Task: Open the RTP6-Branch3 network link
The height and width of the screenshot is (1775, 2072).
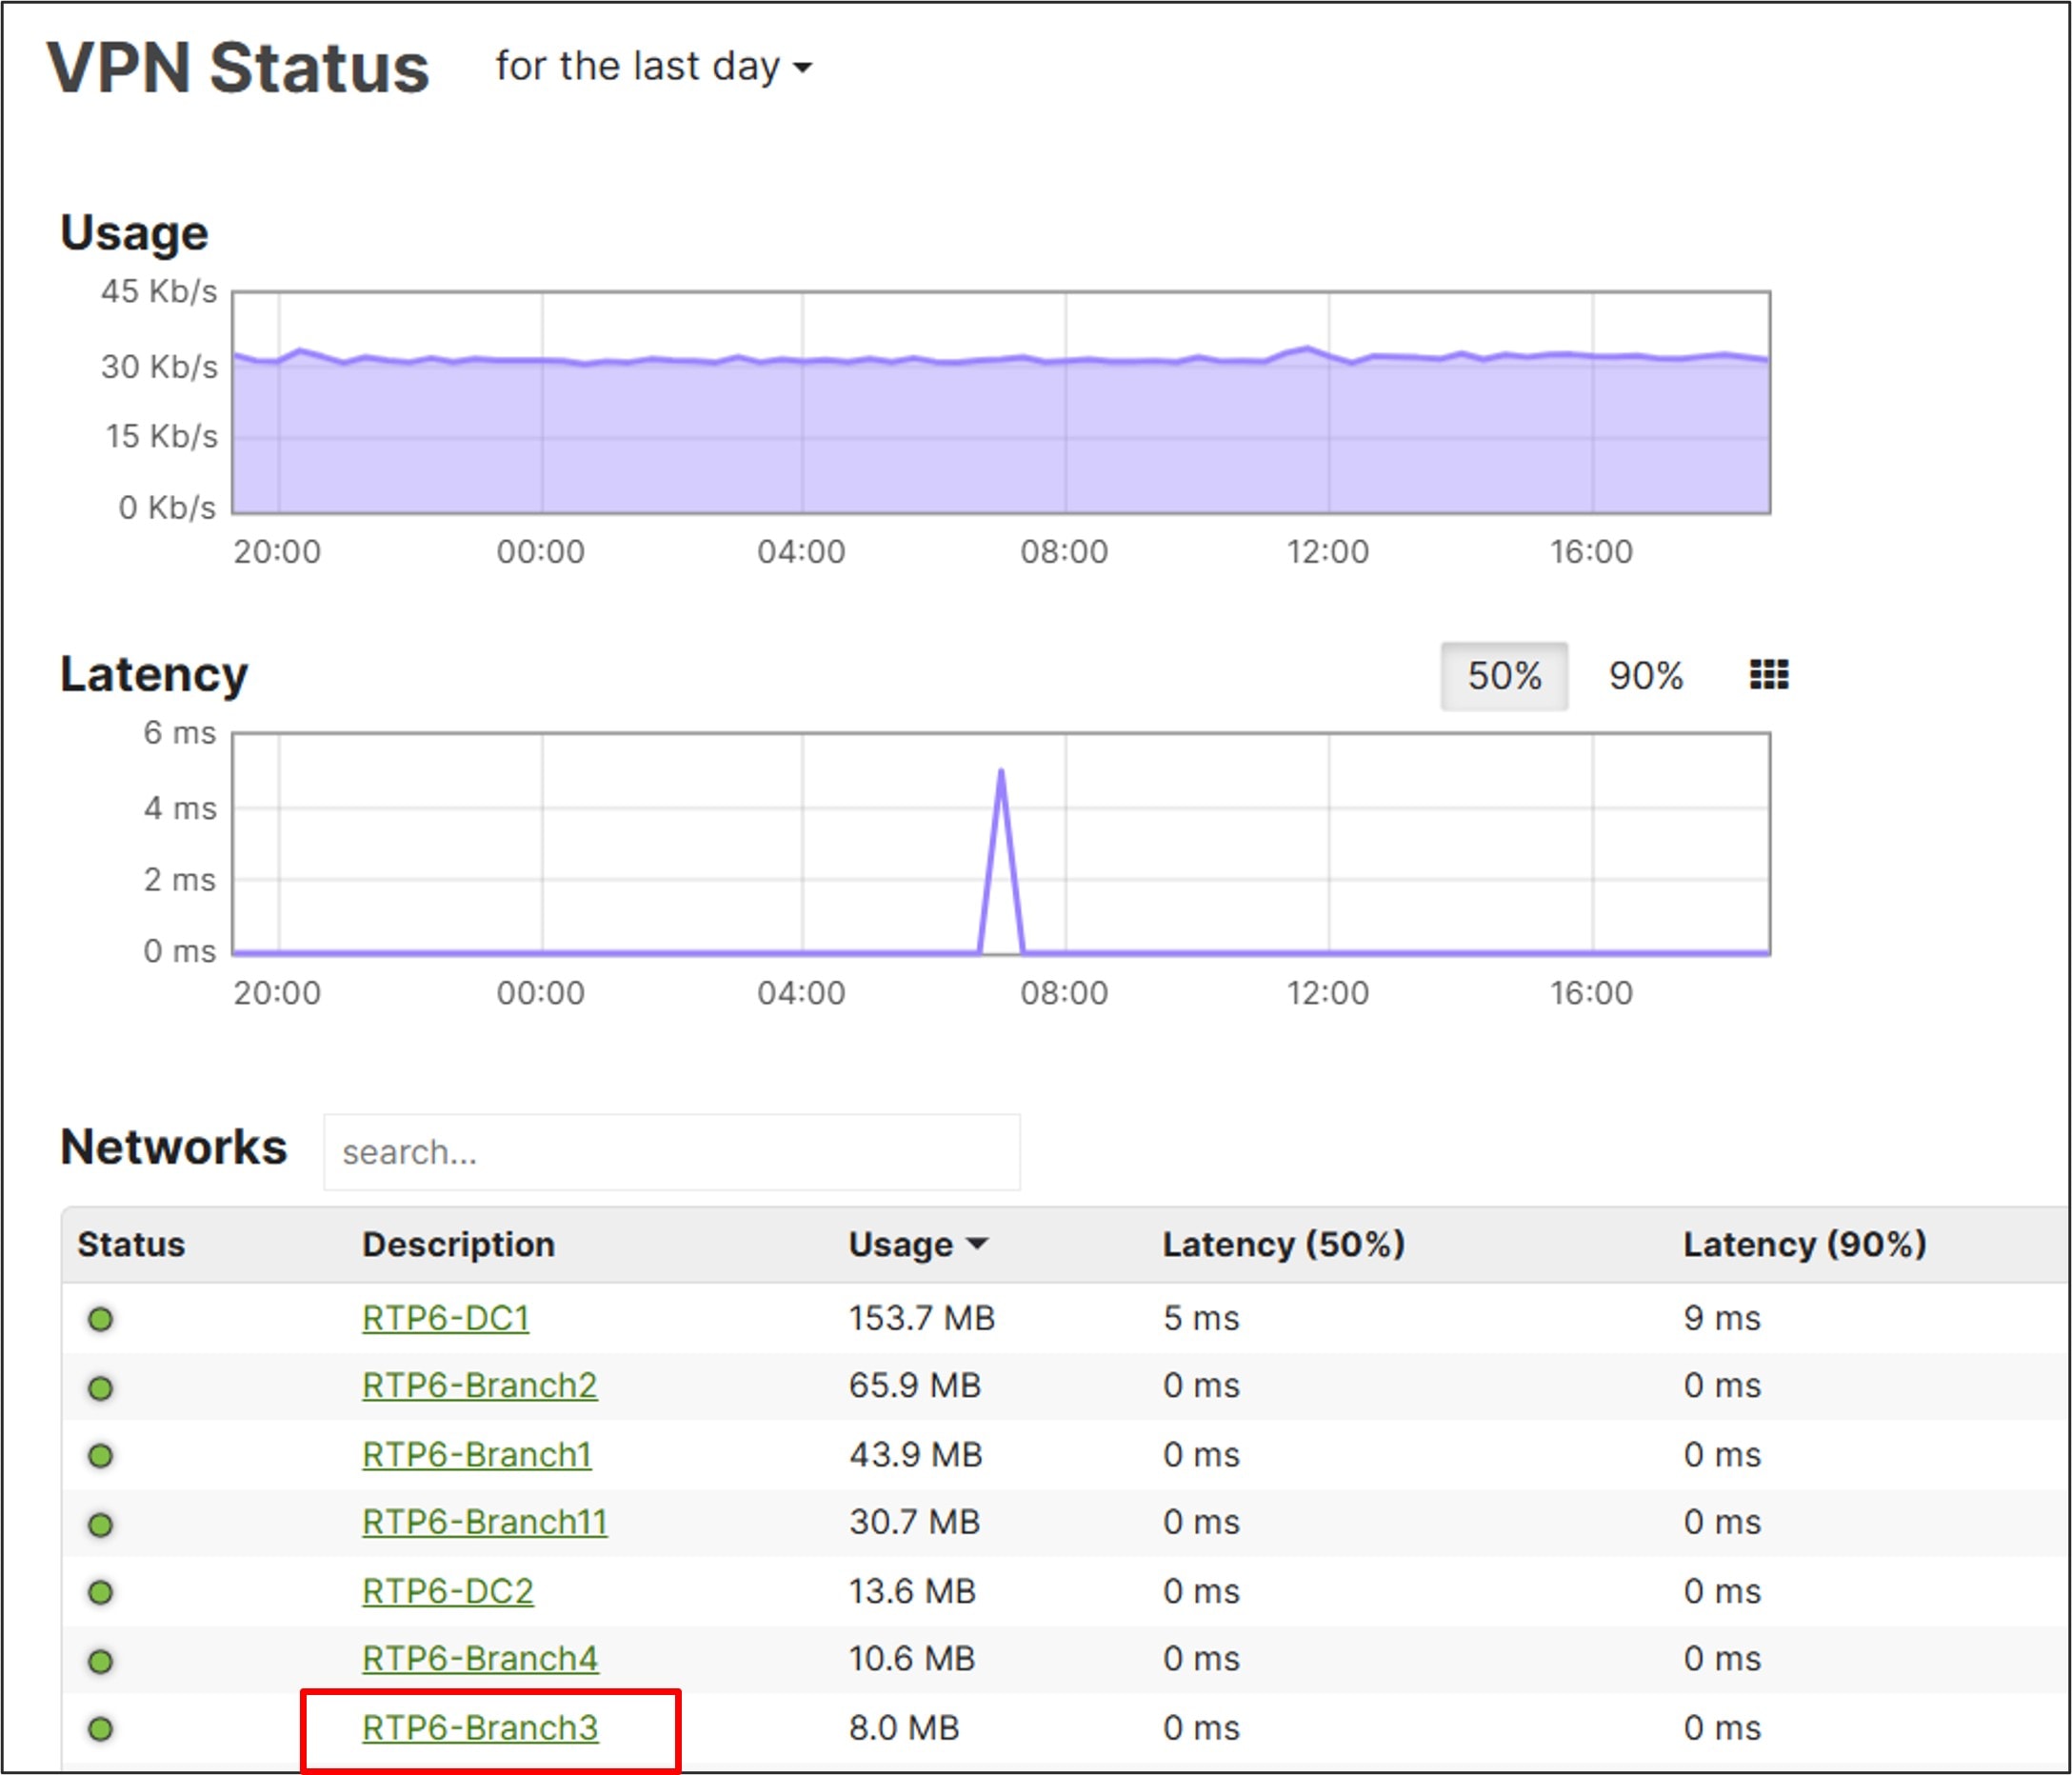Action: pyautogui.click(x=480, y=1727)
